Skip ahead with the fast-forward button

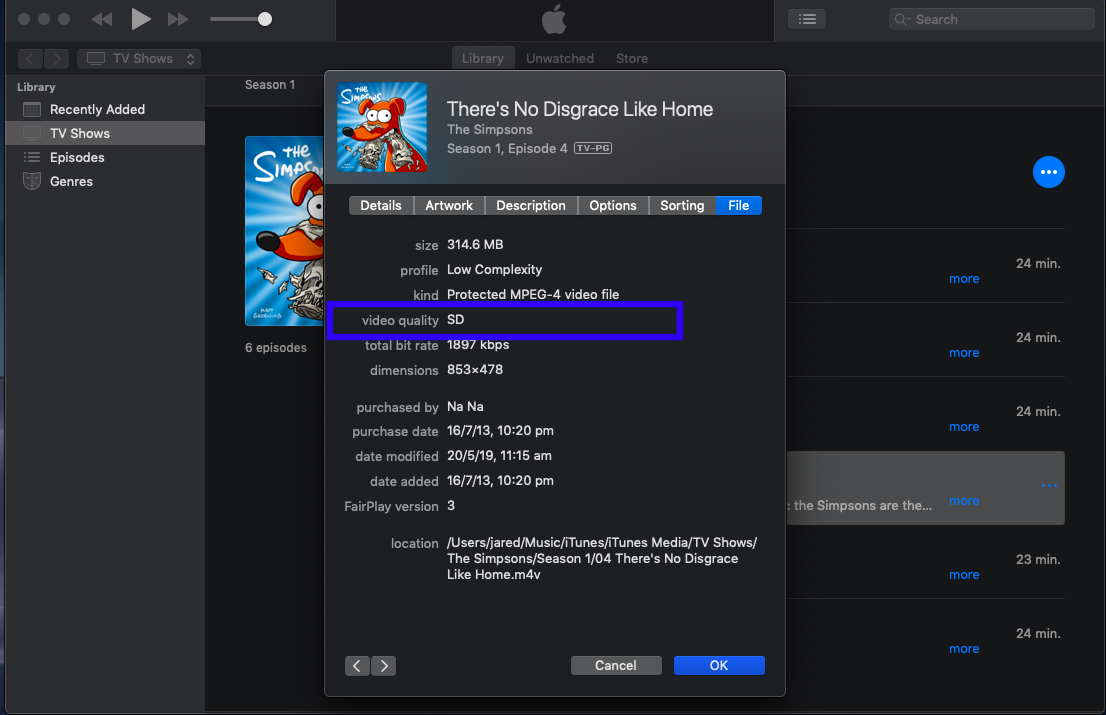tap(178, 19)
